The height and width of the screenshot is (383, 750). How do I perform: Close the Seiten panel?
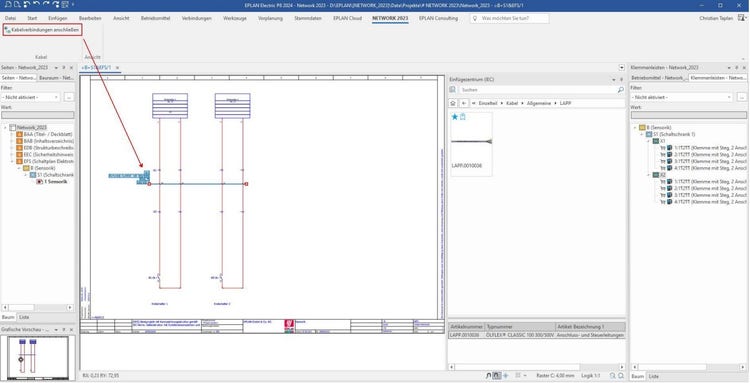(71, 68)
